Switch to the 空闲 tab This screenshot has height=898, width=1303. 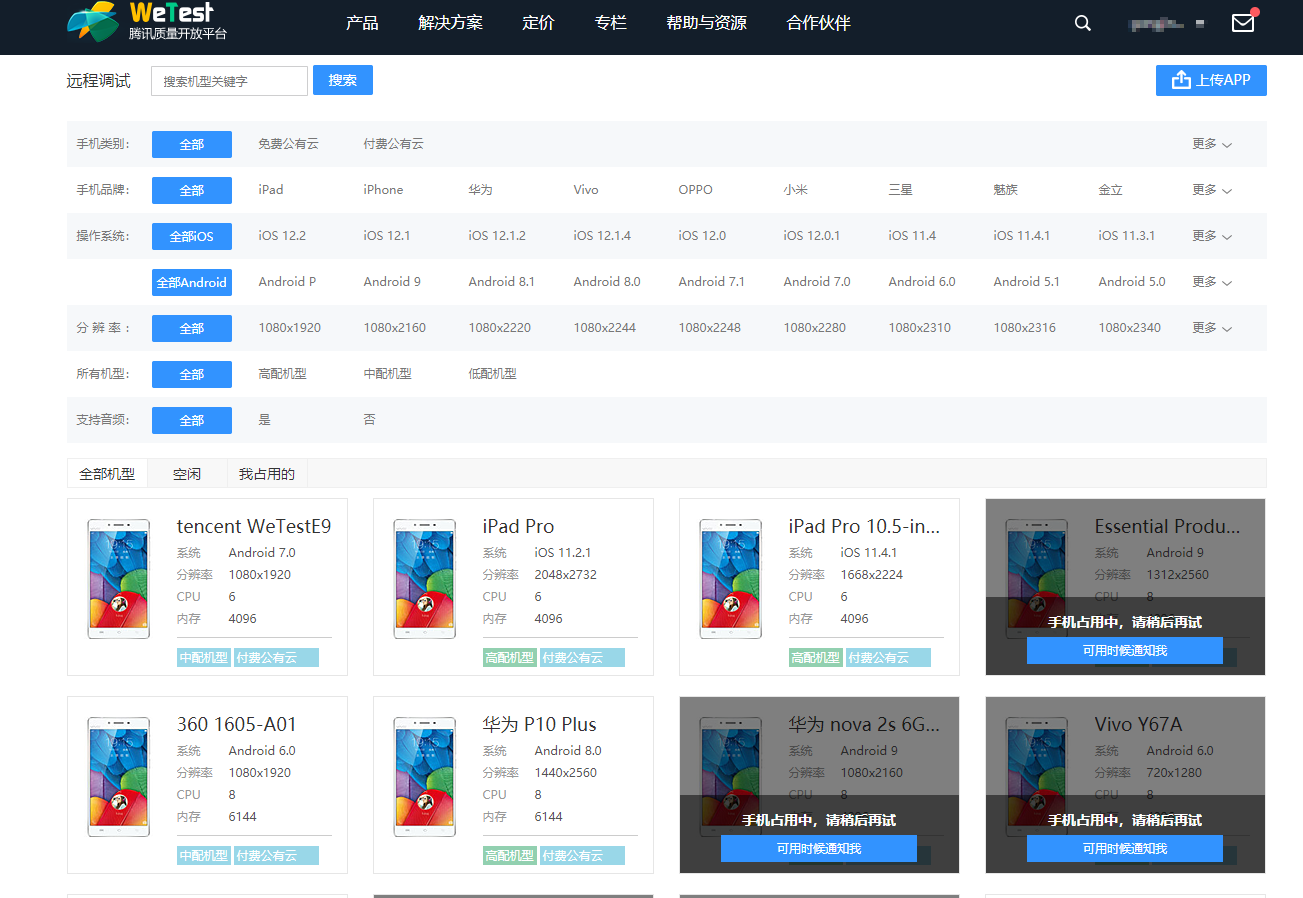point(187,473)
